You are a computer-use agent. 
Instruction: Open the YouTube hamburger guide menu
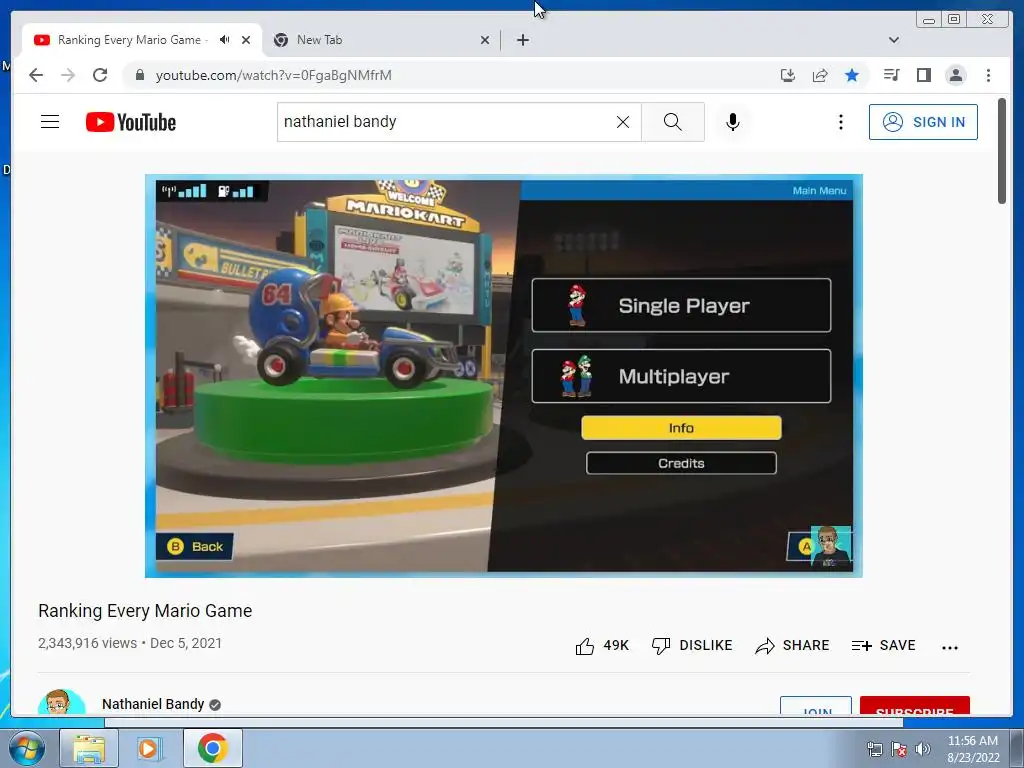coord(50,122)
